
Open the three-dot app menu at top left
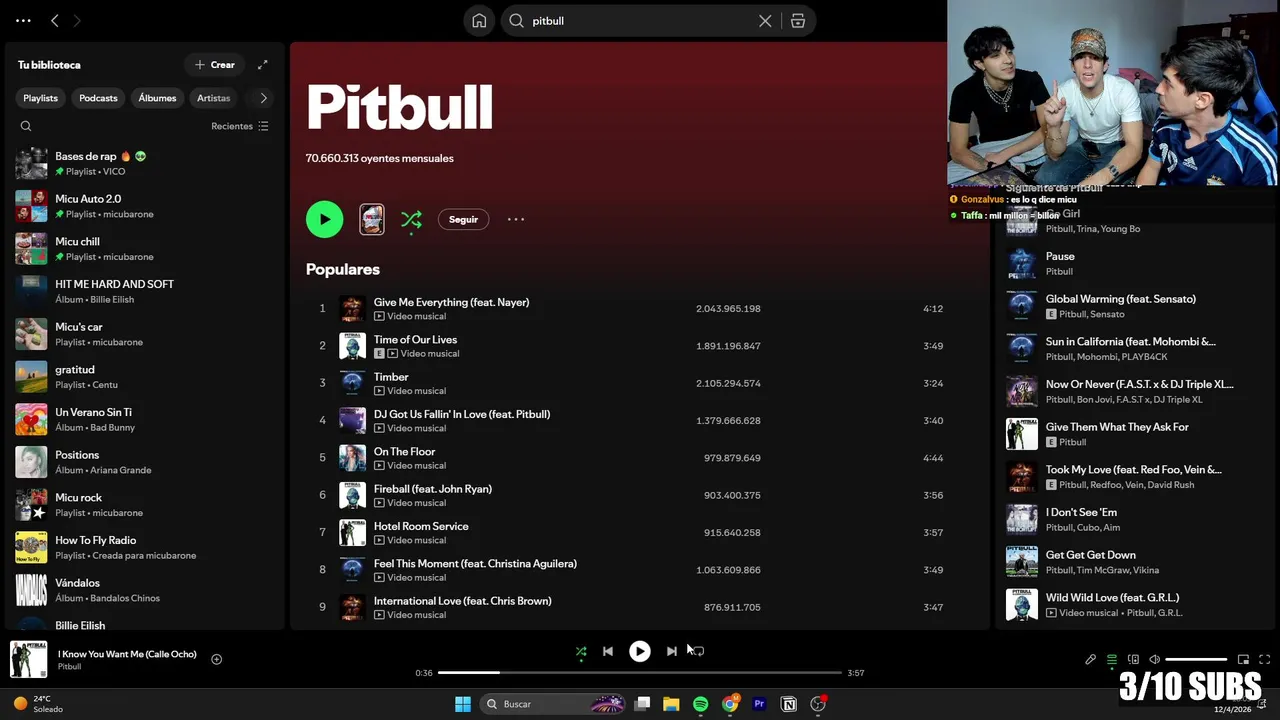pos(23,20)
